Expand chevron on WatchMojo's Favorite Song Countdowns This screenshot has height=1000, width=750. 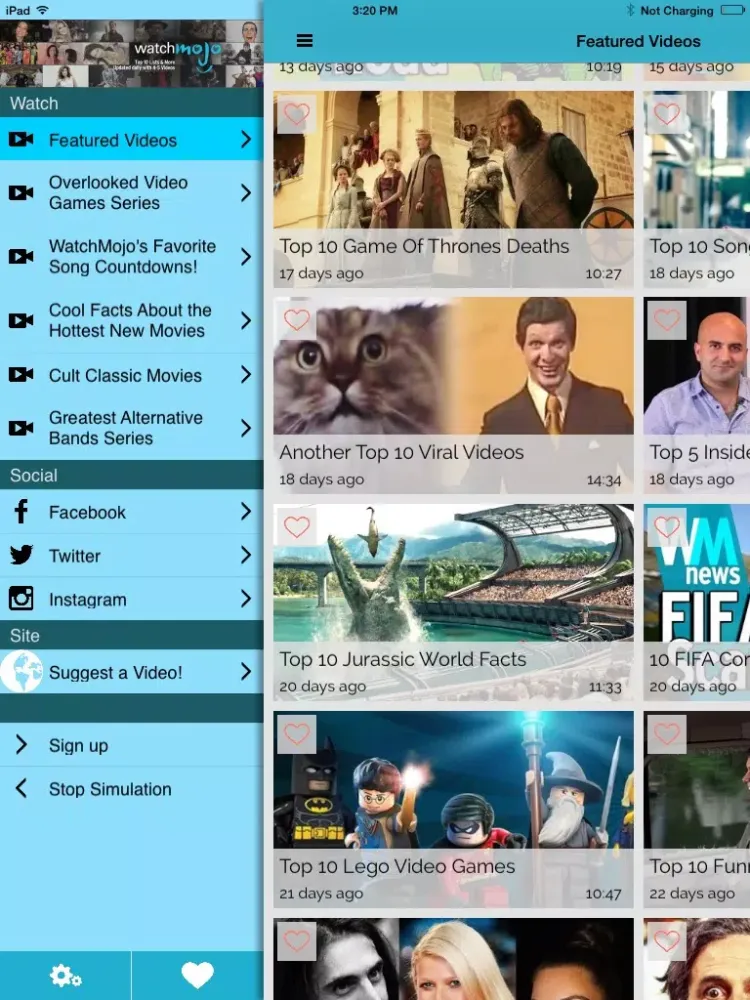point(246,256)
